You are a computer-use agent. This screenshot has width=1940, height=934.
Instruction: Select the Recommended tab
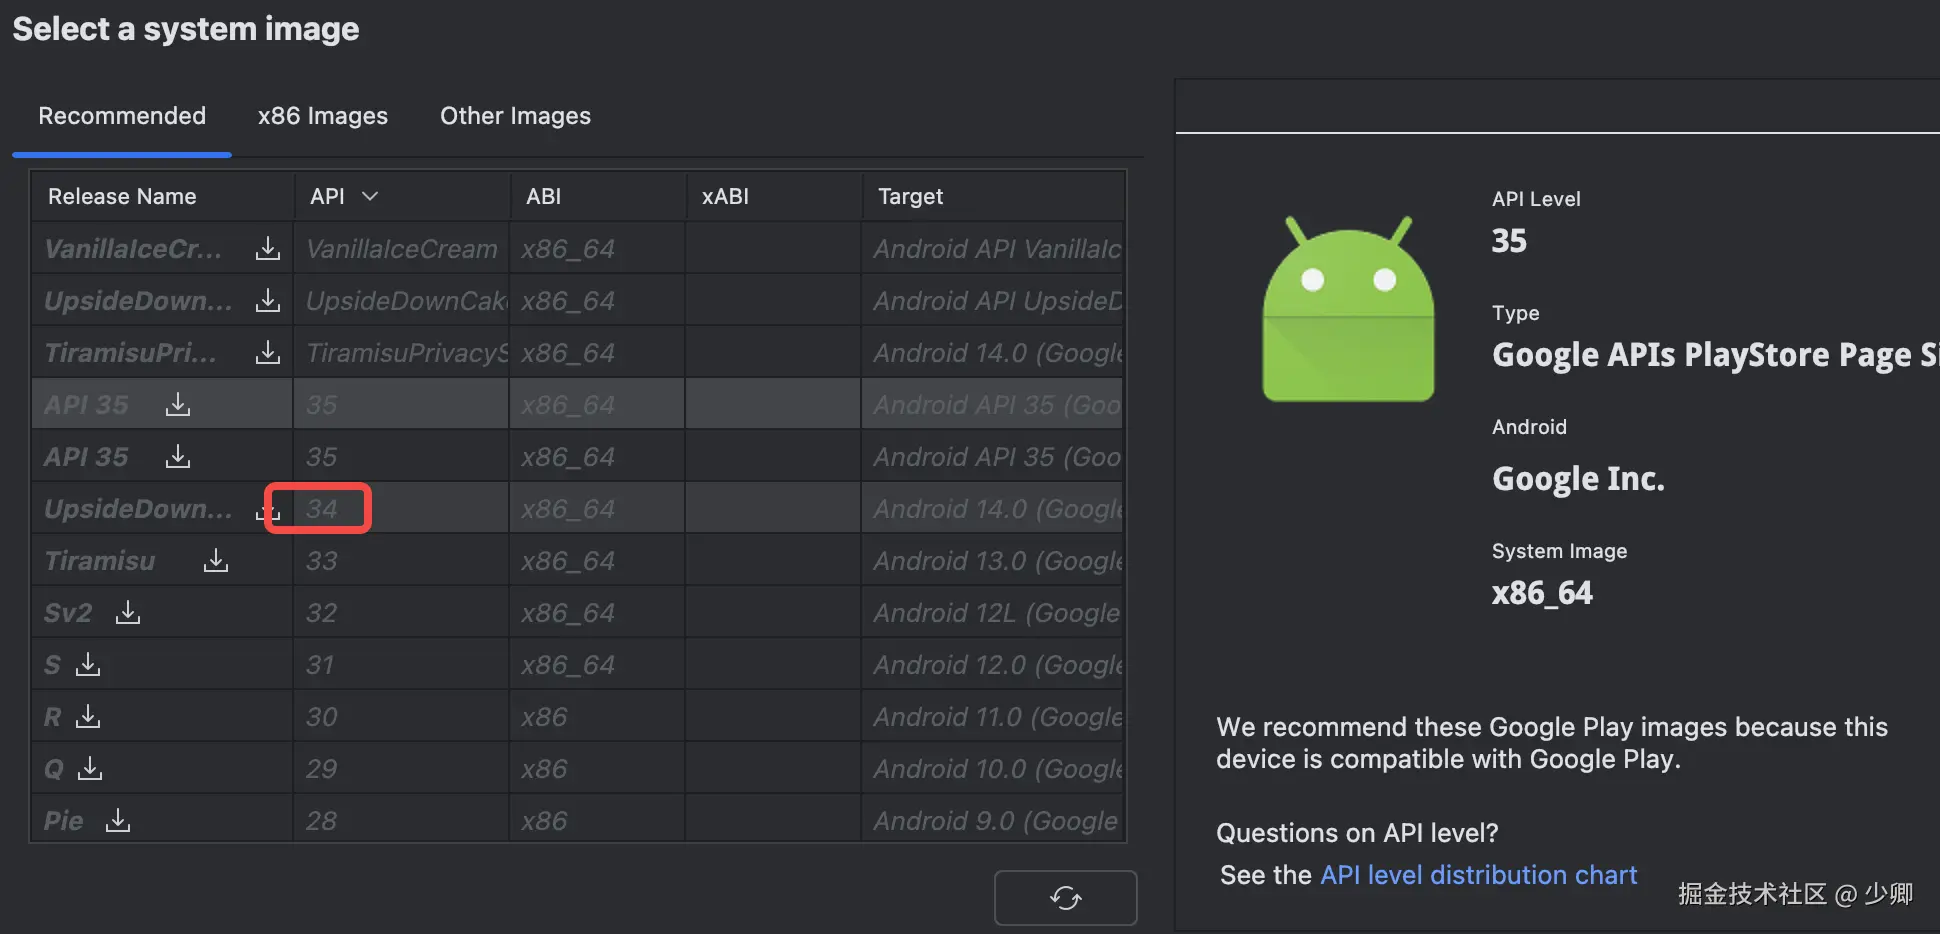(122, 116)
